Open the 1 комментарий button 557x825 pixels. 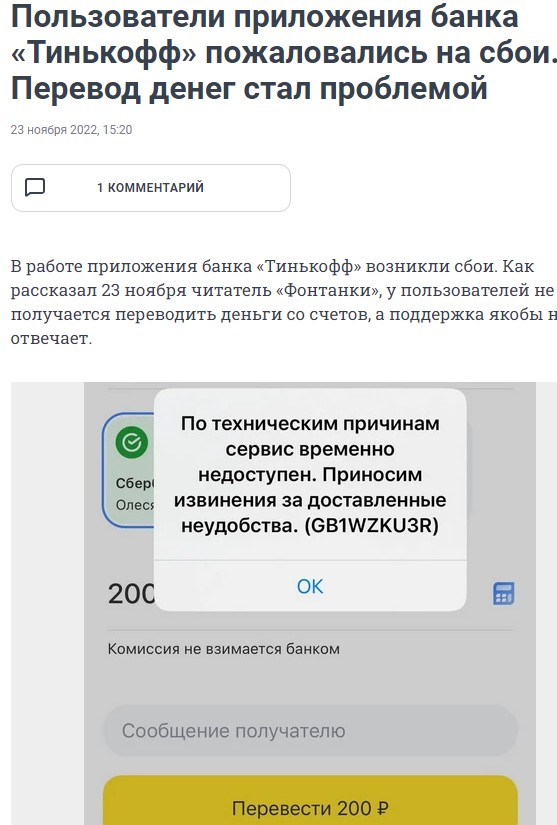coord(150,188)
